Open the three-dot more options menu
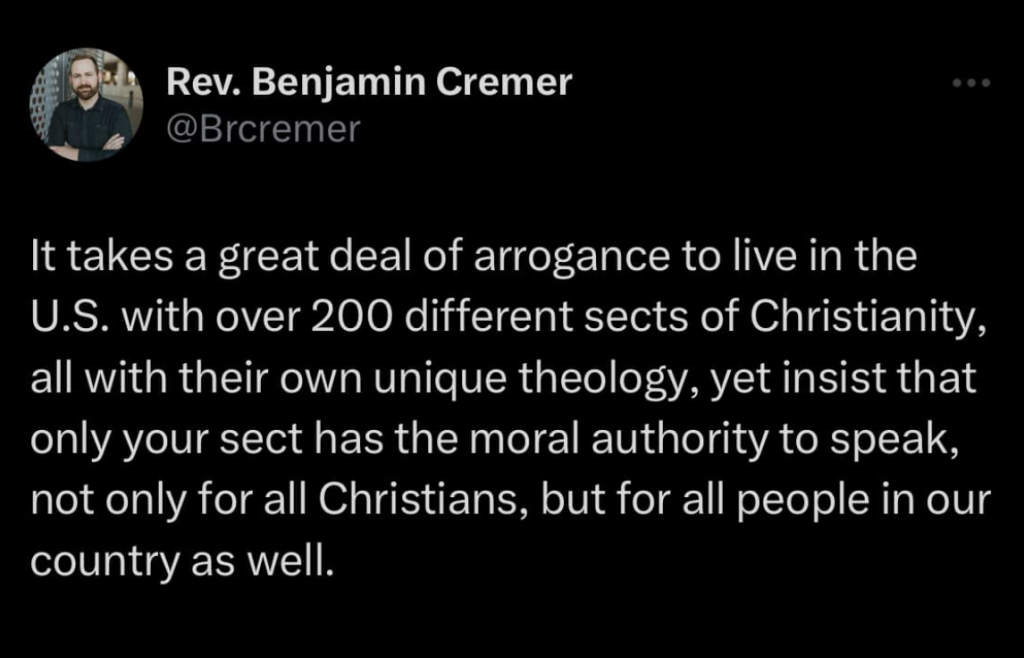Viewport: 1024px width, 658px height. point(971,84)
